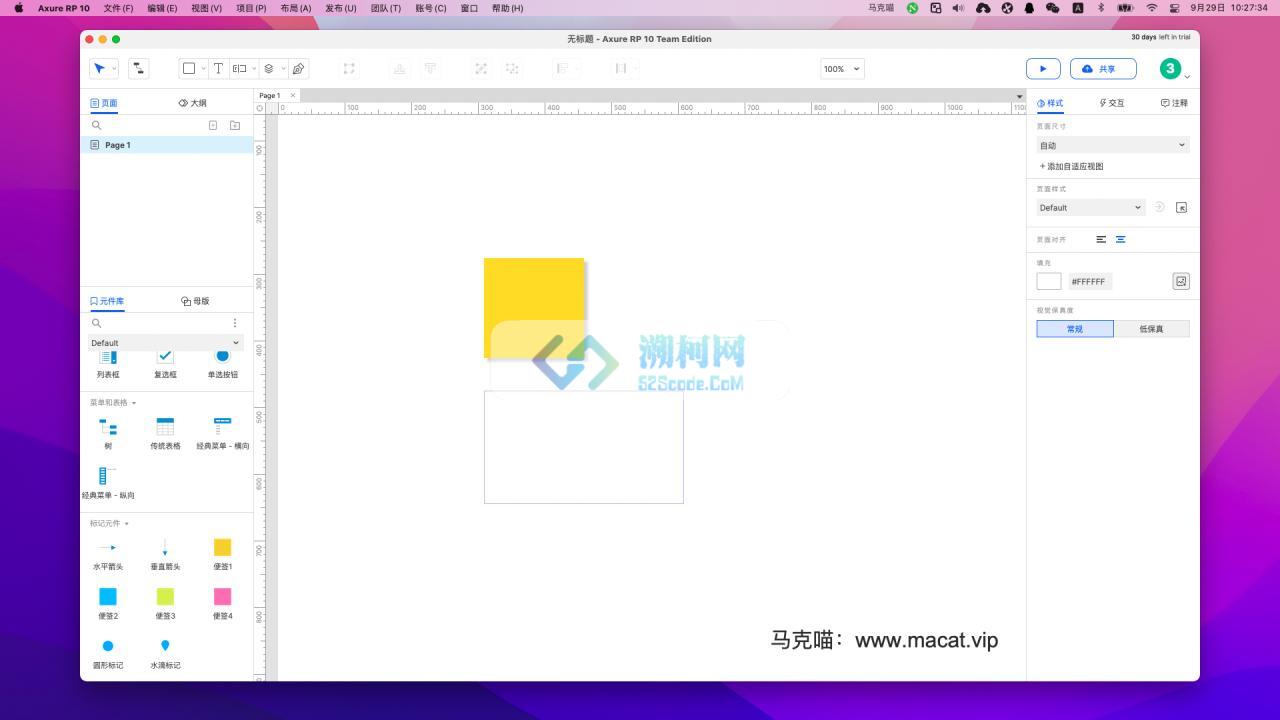
Task: Set visual fidelity to 低保真
Action: [x=1152, y=329]
